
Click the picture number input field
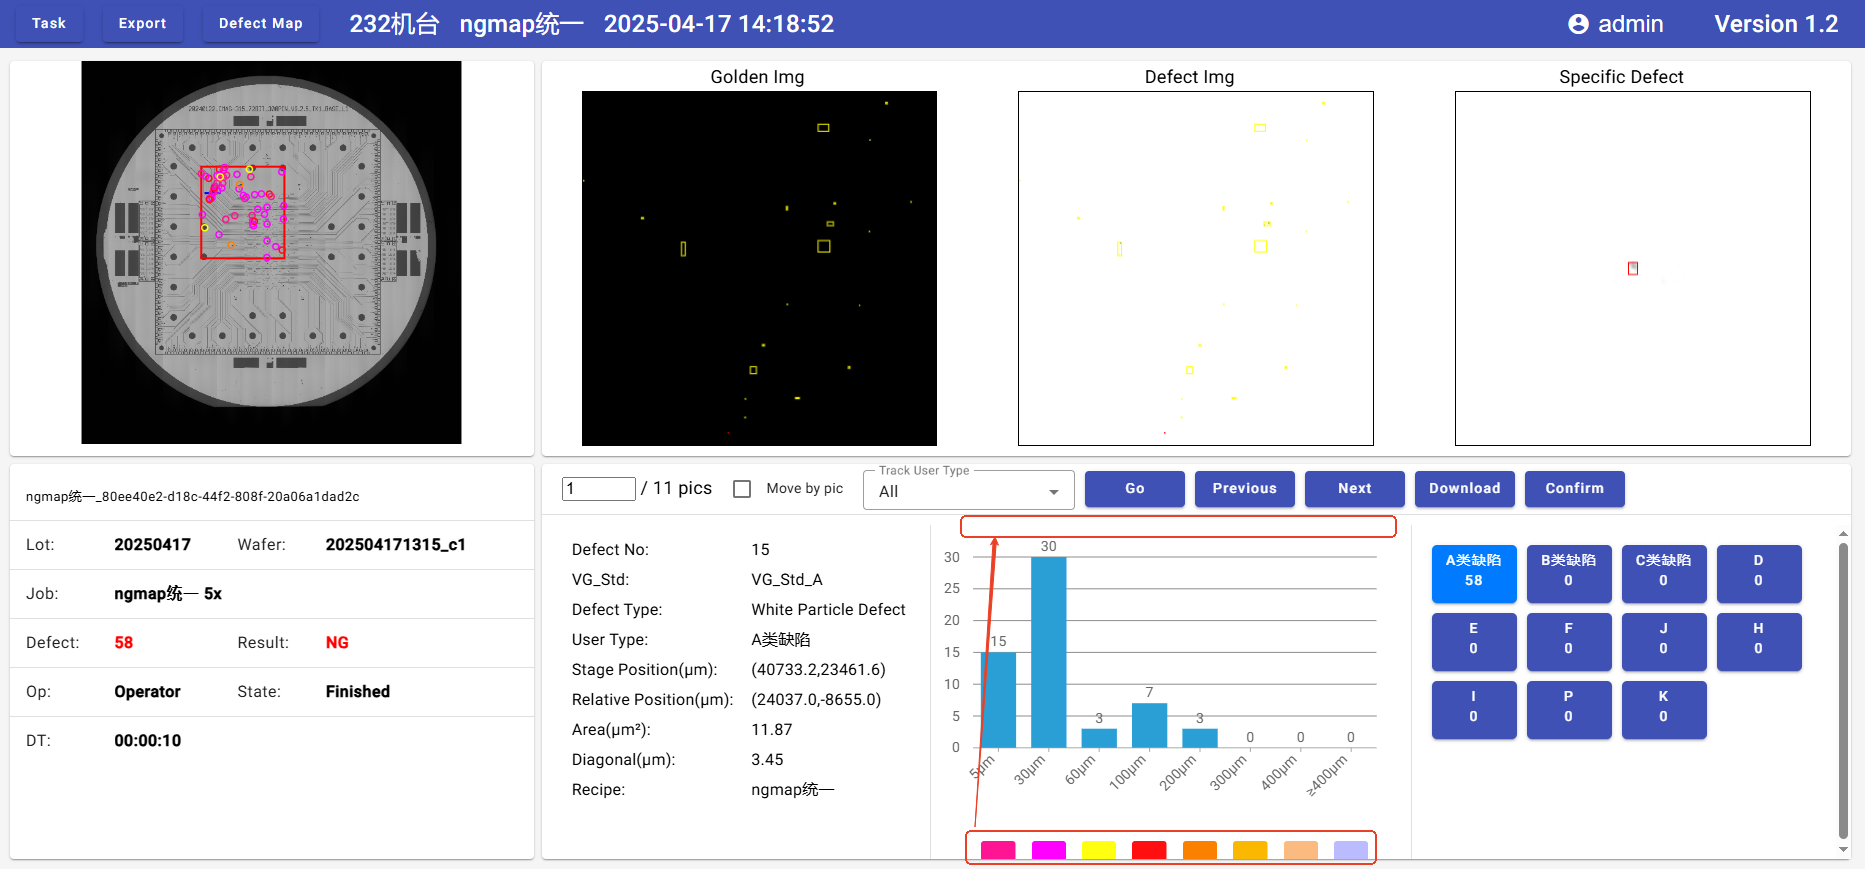click(599, 488)
